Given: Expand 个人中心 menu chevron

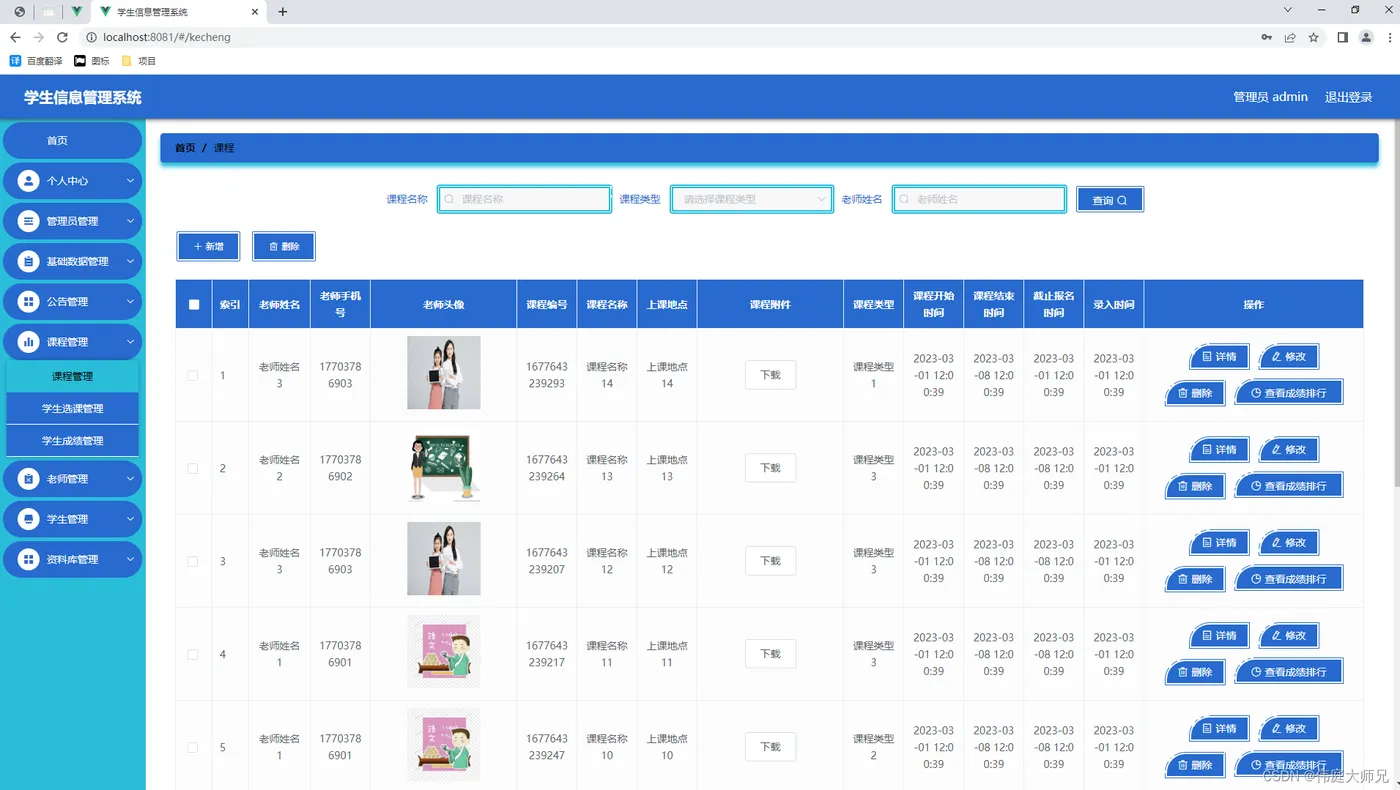Looking at the screenshot, I should (130, 181).
